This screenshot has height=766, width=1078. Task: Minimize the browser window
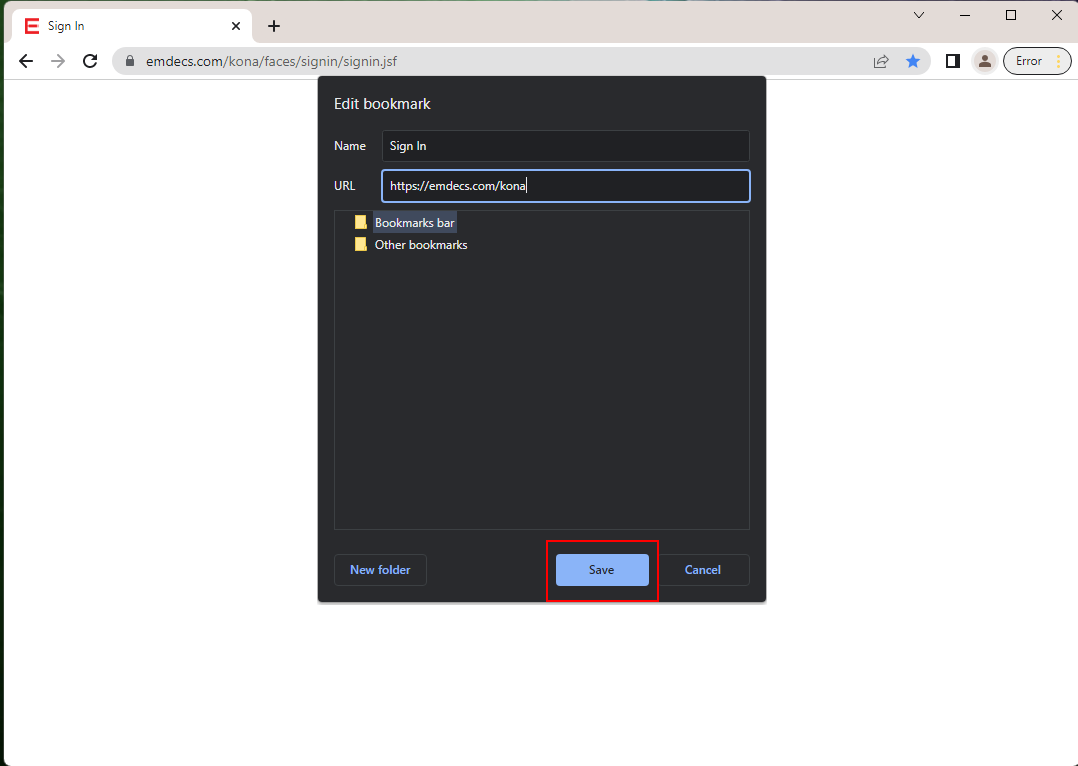pos(965,15)
